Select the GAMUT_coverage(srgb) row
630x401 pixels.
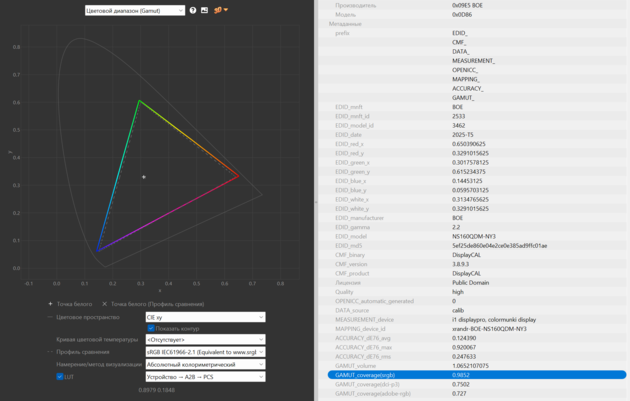(477, 375)
